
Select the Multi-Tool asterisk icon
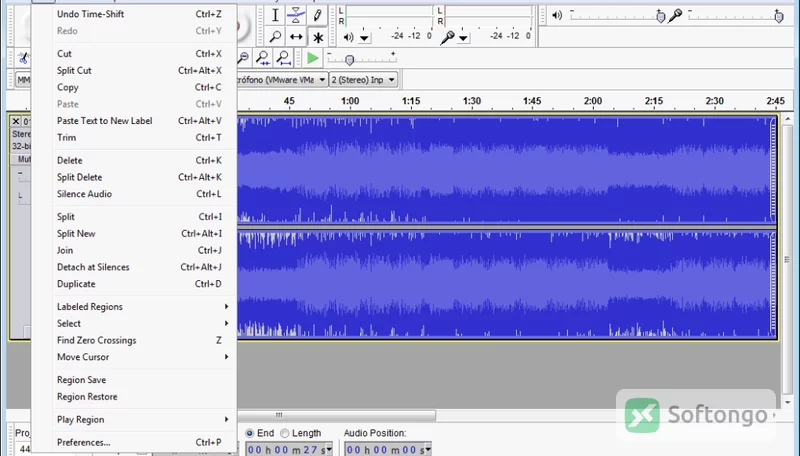coord(318,37)
